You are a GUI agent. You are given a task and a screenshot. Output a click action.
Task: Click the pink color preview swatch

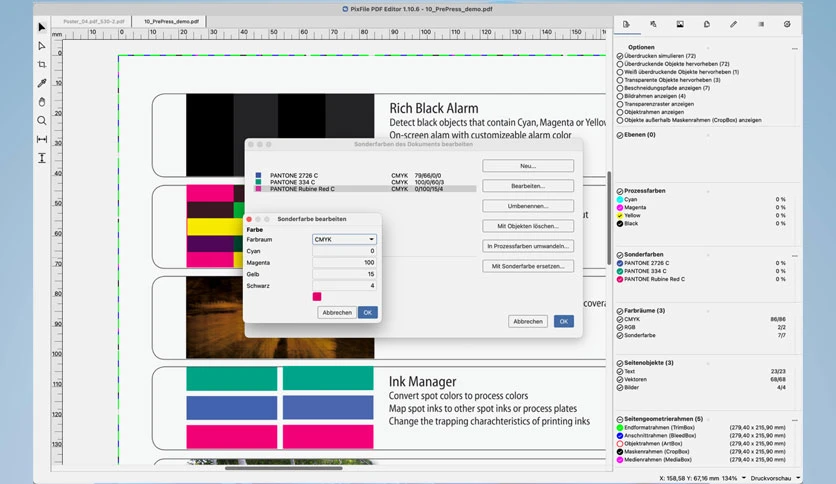pyautogui.click(x=317, y=296)
